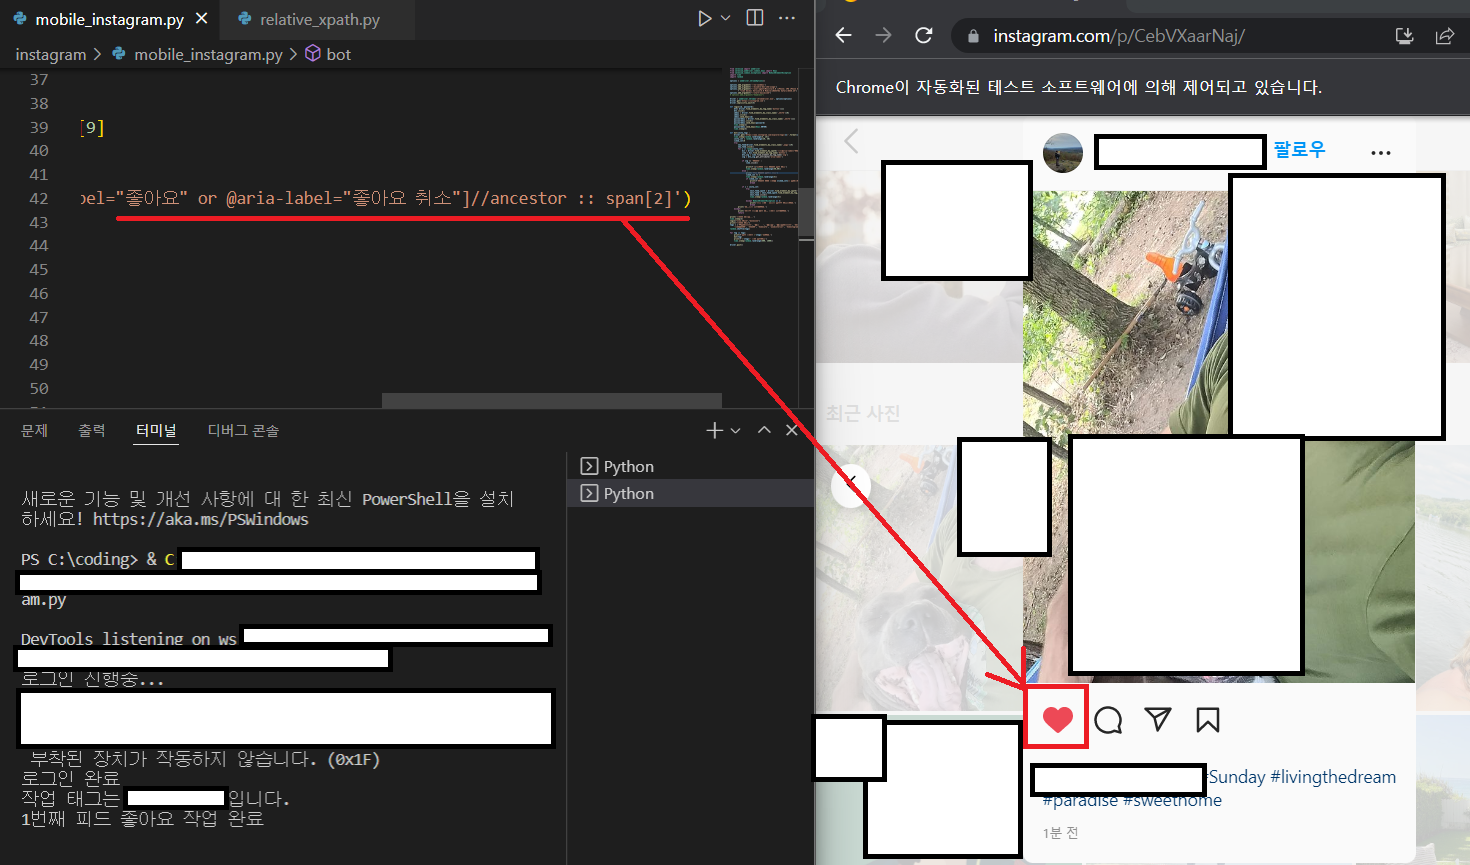Click the code minimap
The width and height of the screenshot is (1470, 865).
763,157
